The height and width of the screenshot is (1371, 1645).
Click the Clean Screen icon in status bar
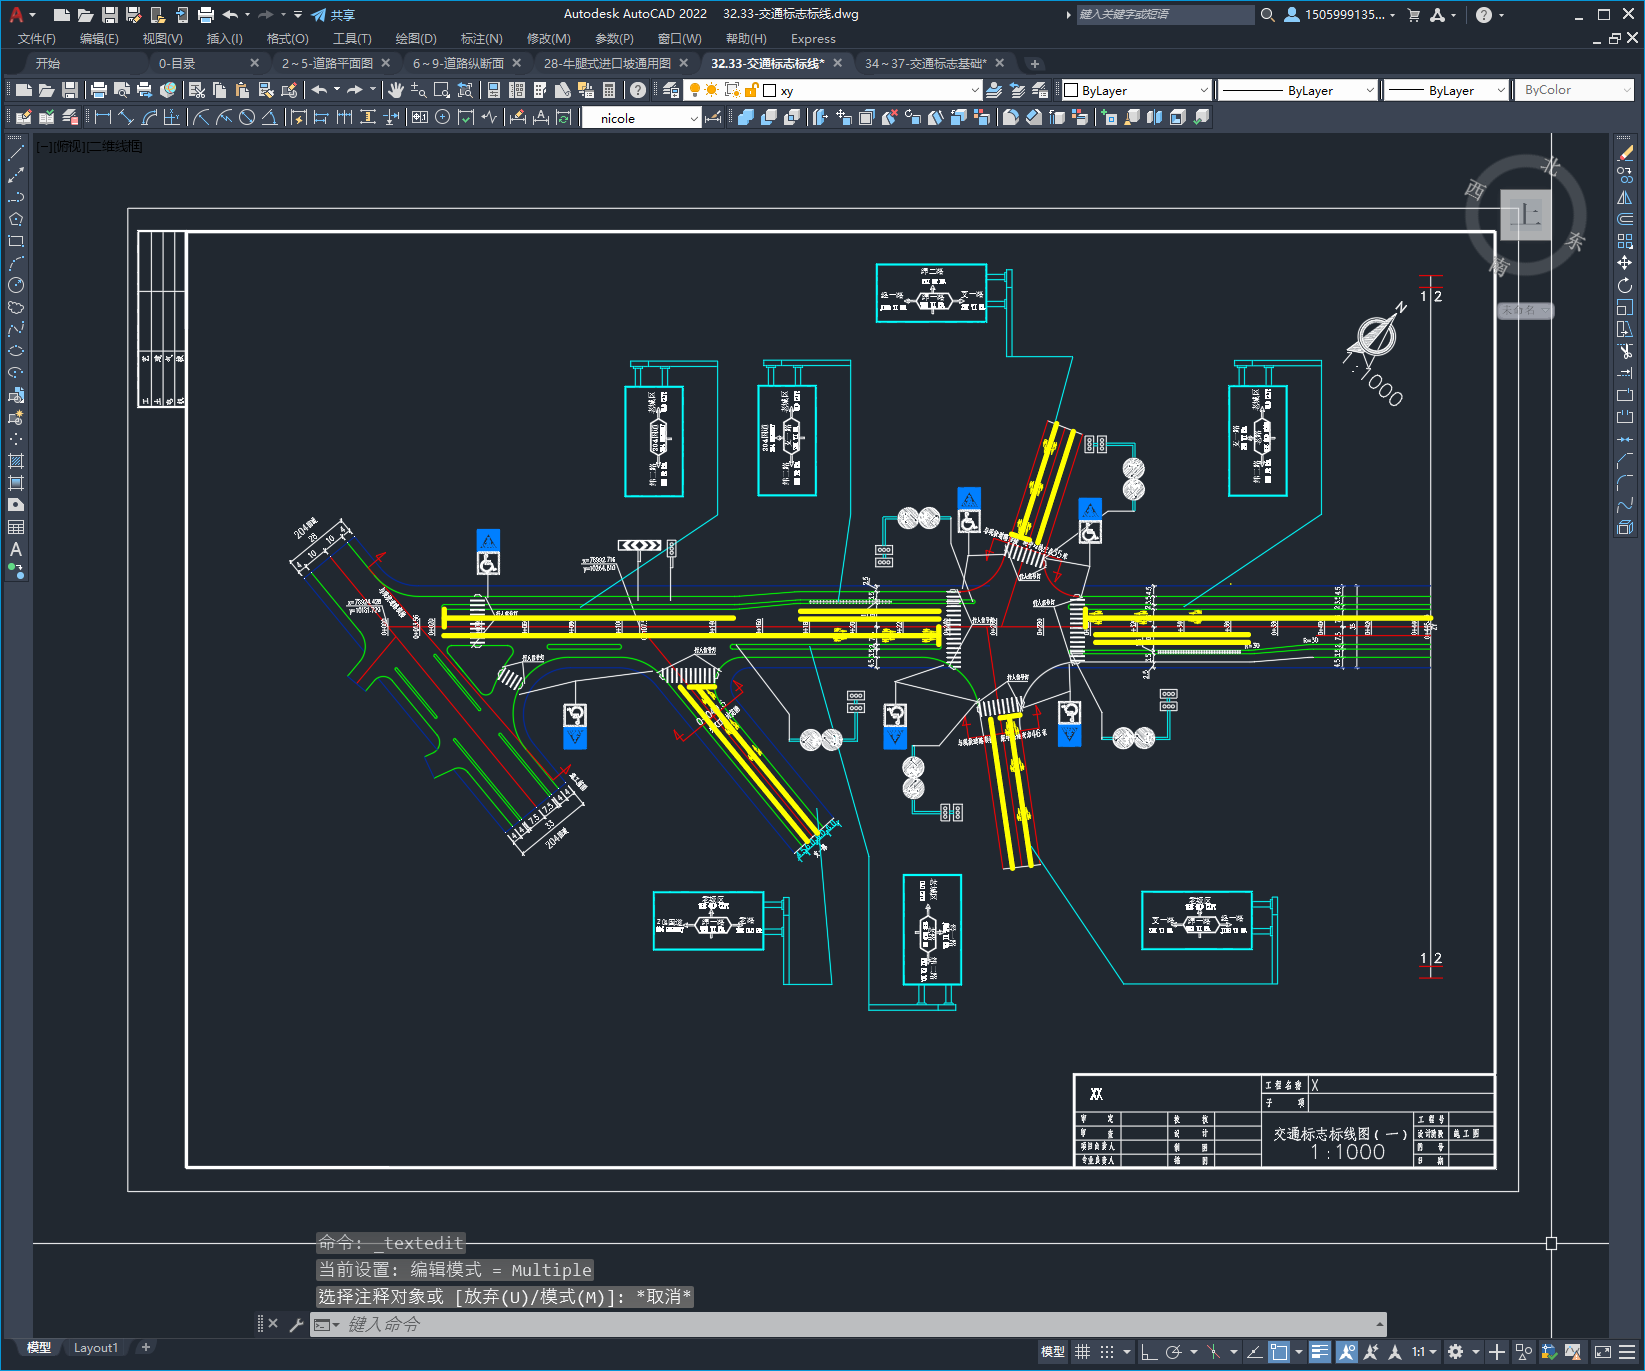[x=1603, y=1352]
